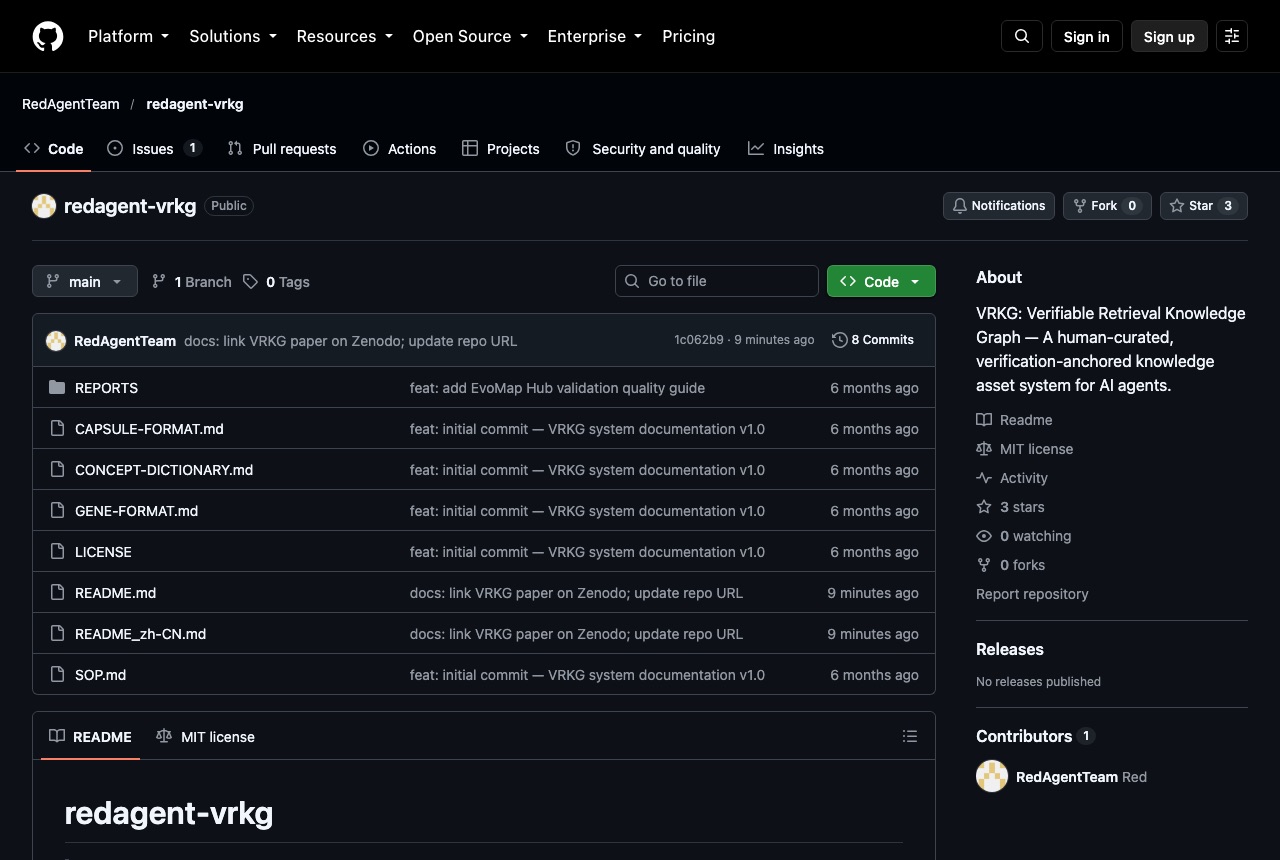This screenshot has width=1280, height=860.
Task: Open the green Code dropdown button
Action: pos(881,281)
